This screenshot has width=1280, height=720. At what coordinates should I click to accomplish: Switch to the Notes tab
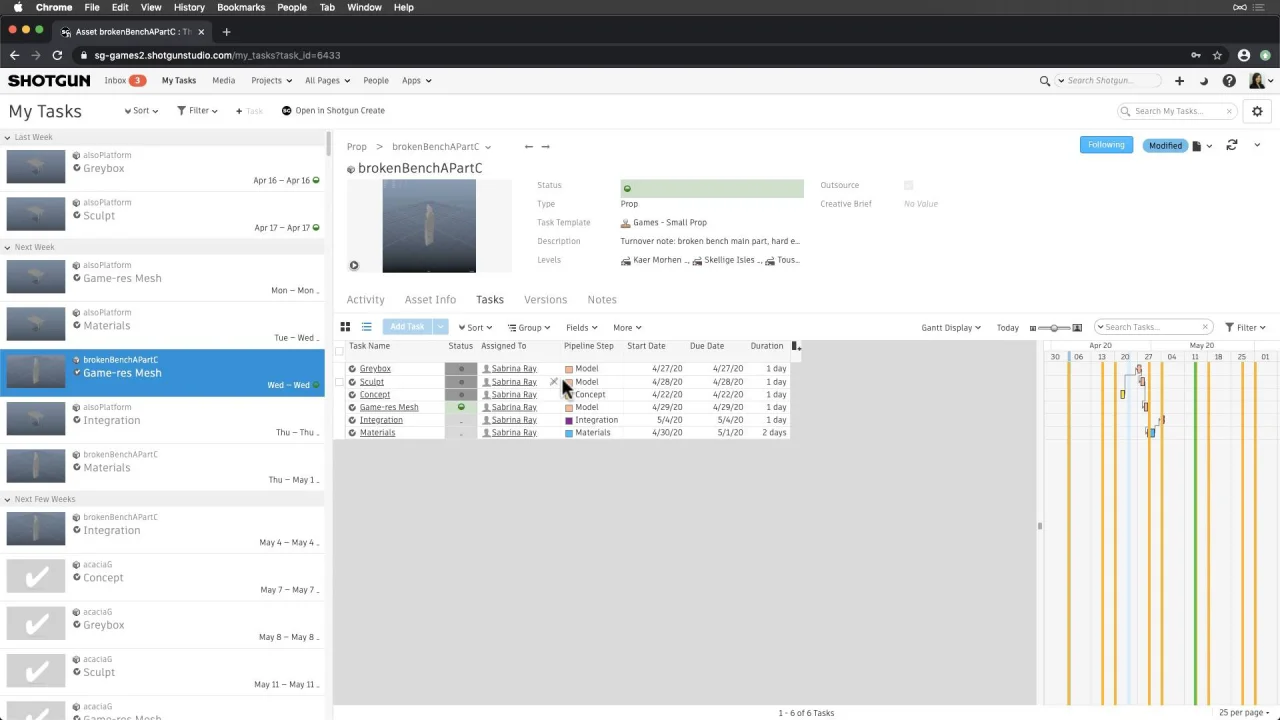tap(602, 300)
